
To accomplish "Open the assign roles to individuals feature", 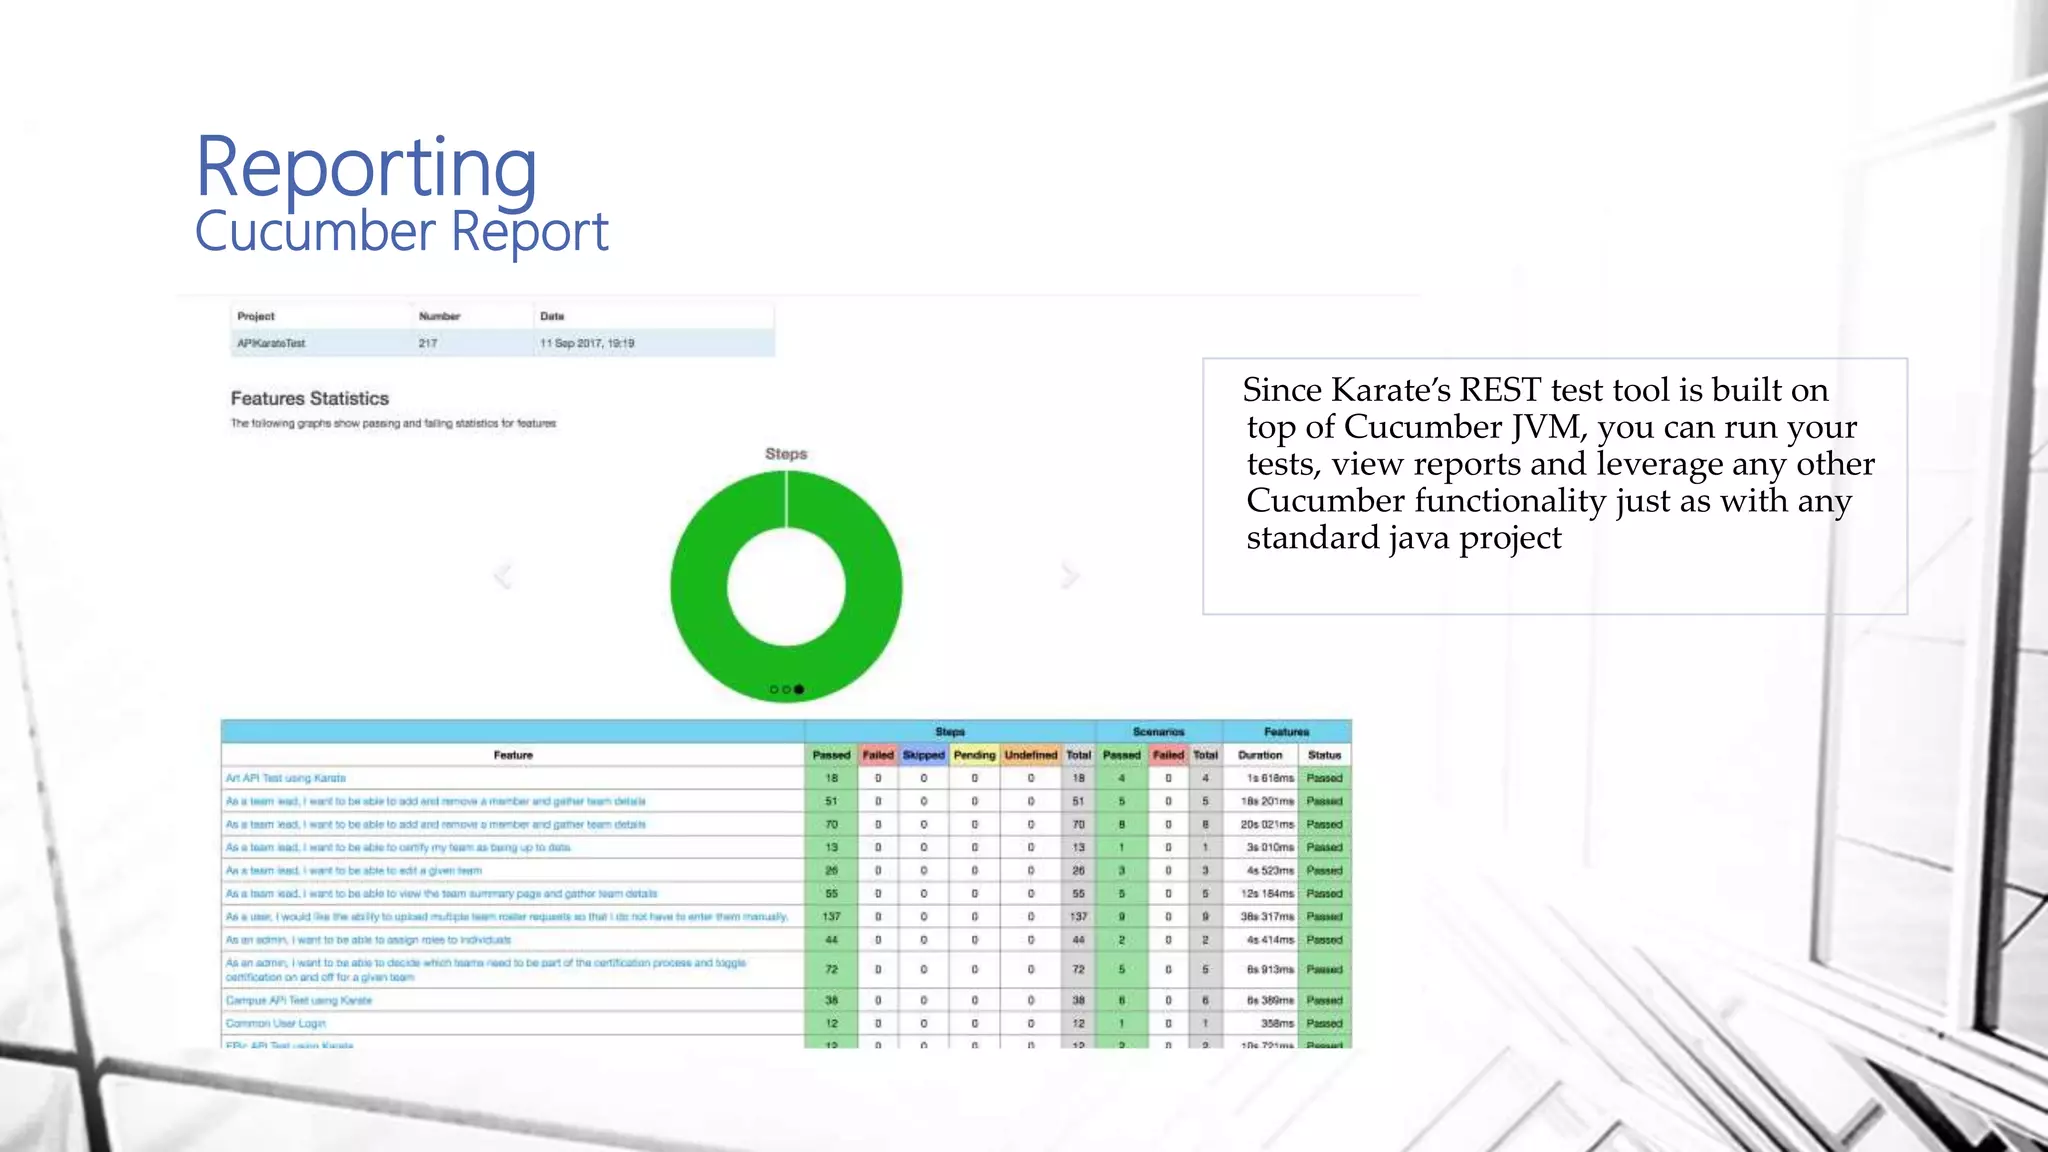I will [x=369, y=940].
